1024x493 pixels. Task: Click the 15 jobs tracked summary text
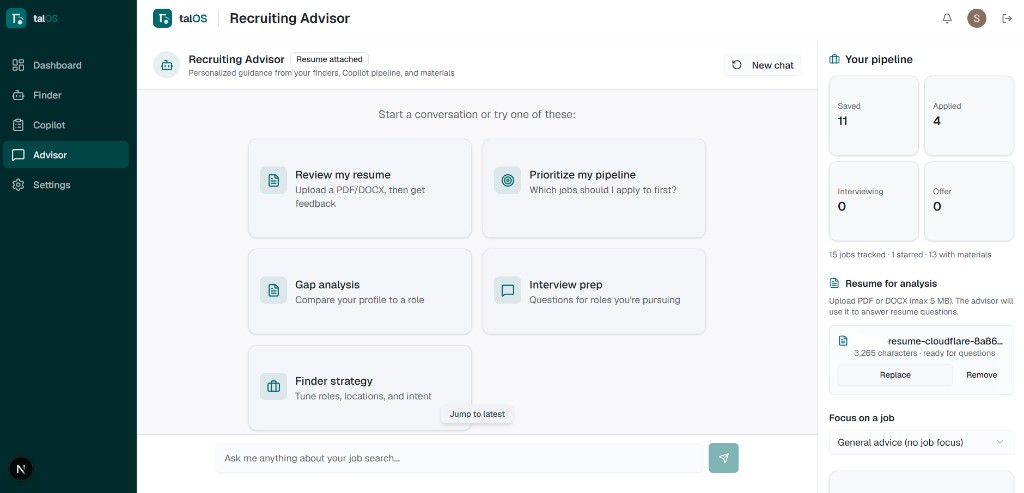[x=910, y=255]
